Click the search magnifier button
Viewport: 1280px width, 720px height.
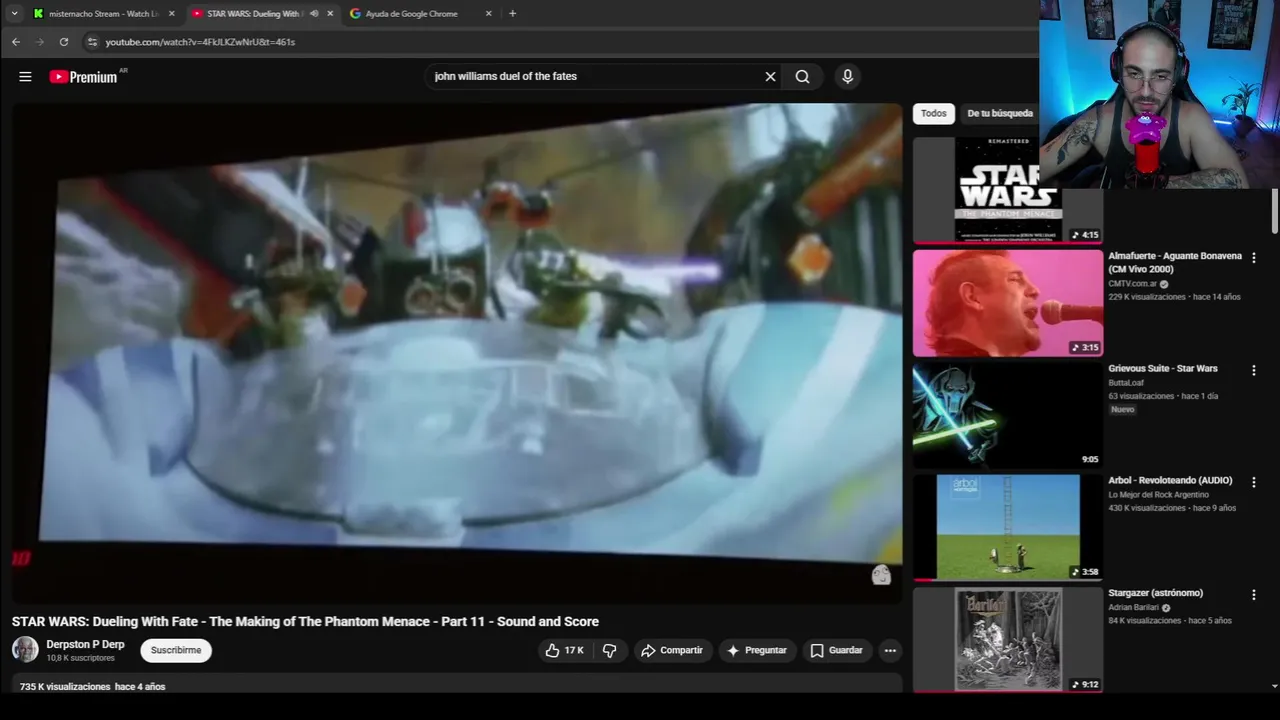(x=802, y=76)
